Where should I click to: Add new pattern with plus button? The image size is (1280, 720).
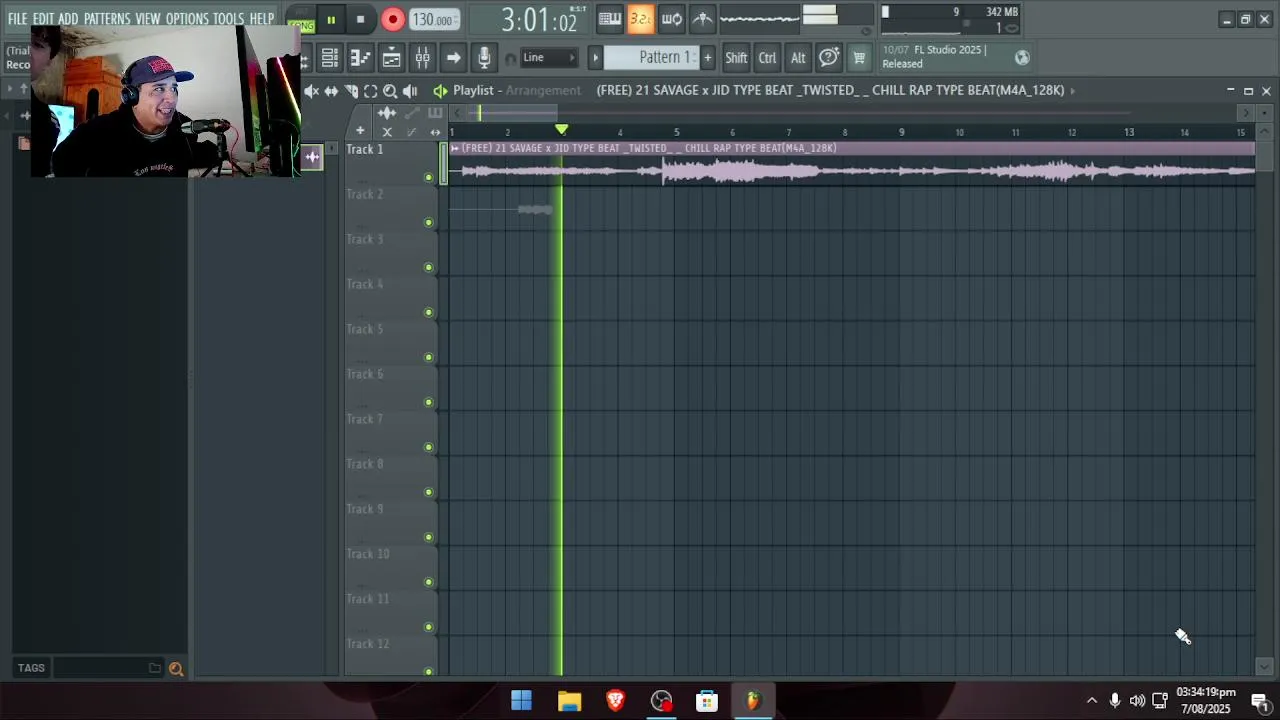click(707, 58)
